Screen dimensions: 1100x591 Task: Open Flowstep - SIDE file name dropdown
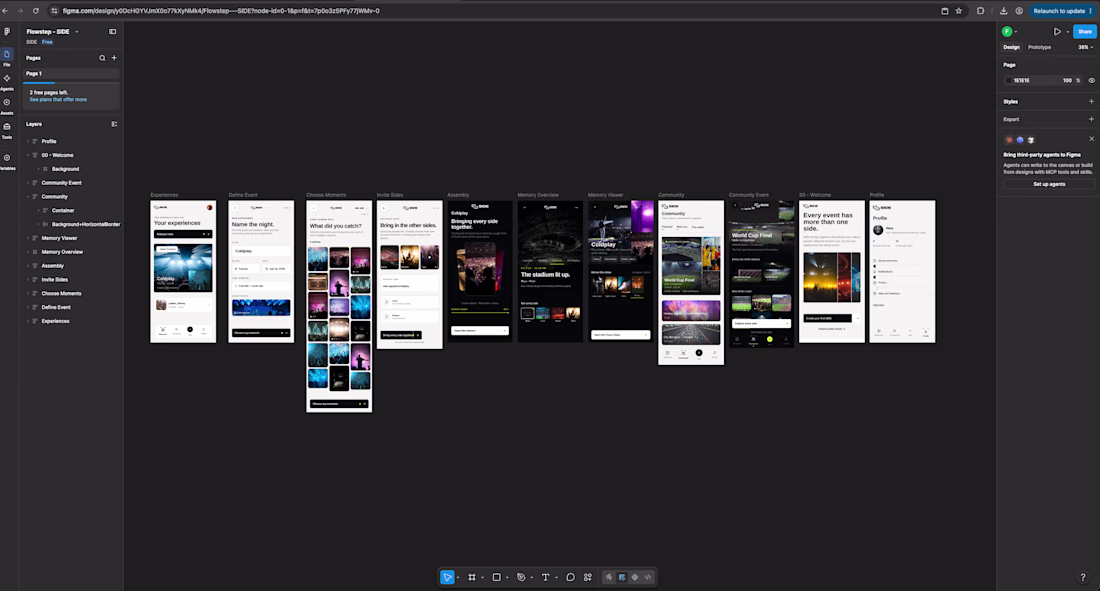pos(76,32)
